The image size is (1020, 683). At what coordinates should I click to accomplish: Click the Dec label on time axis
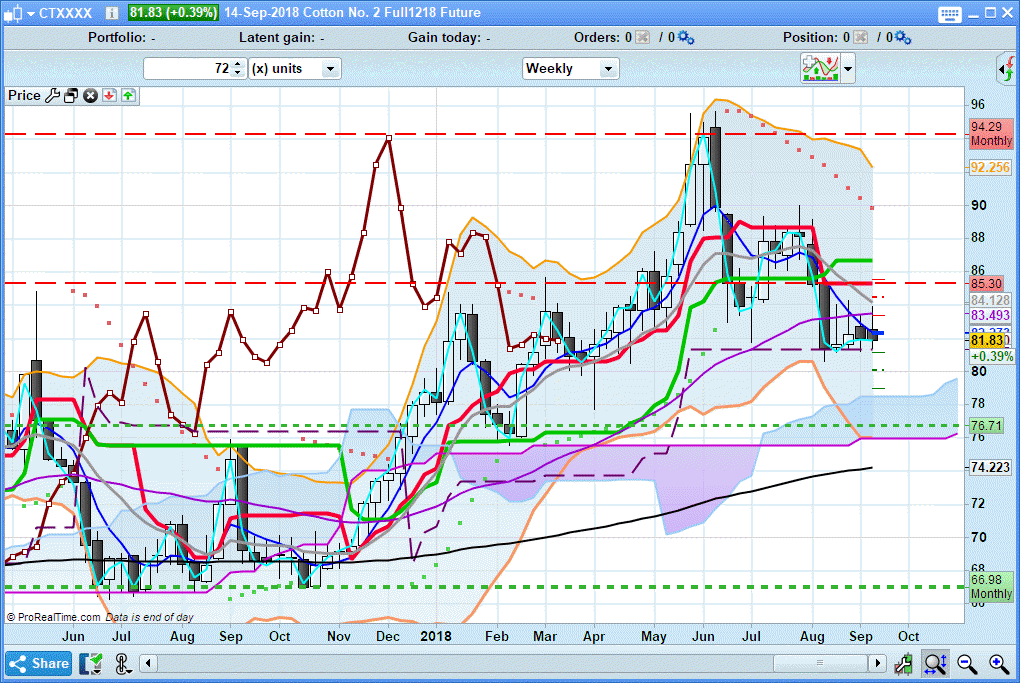click(x=388, y=636)
